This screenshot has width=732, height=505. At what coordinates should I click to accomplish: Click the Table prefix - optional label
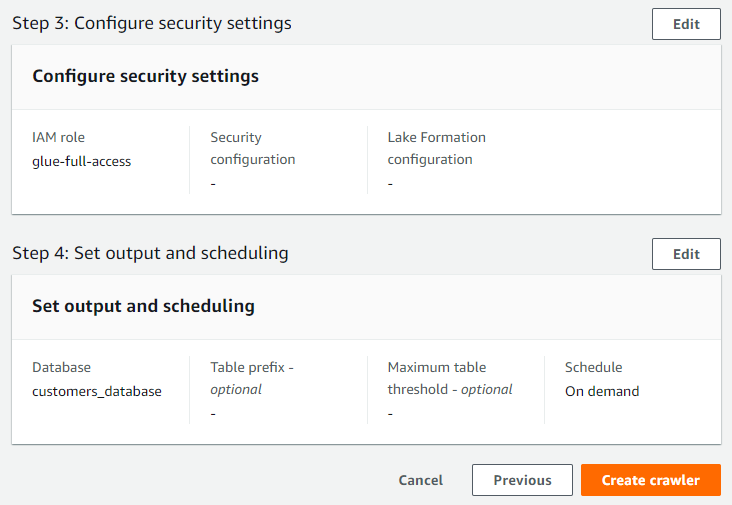252,378
